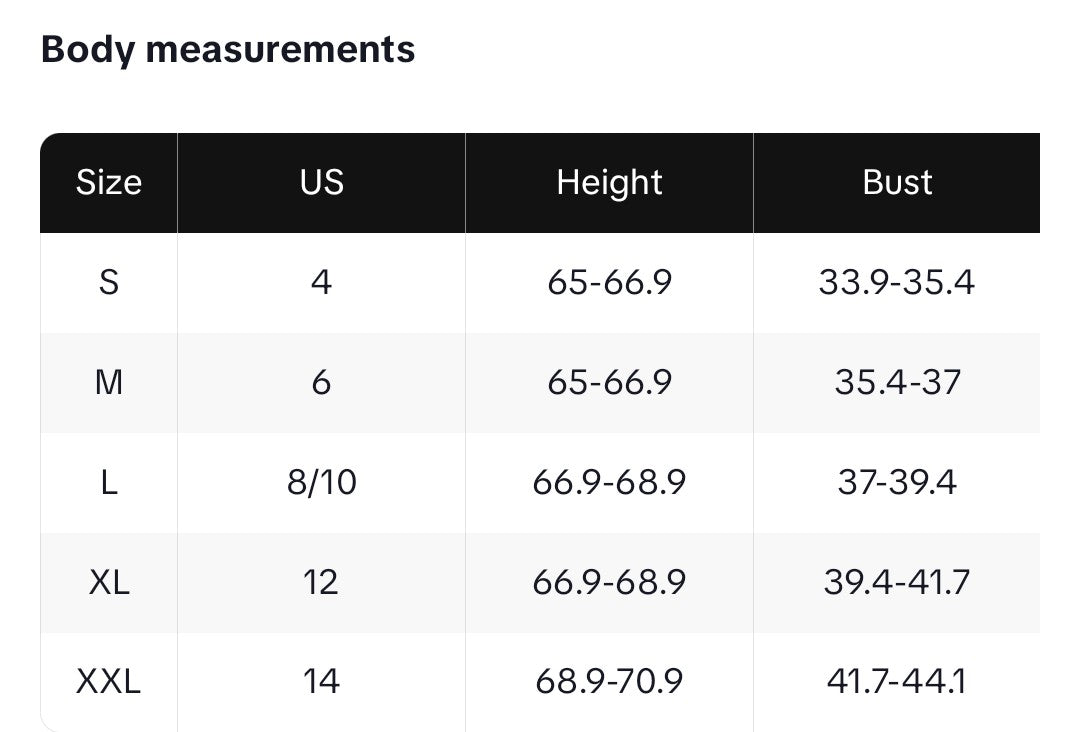The image size is (1080, 732).
Task: Click the Bust column header
Action: click(x=897, y=183)
